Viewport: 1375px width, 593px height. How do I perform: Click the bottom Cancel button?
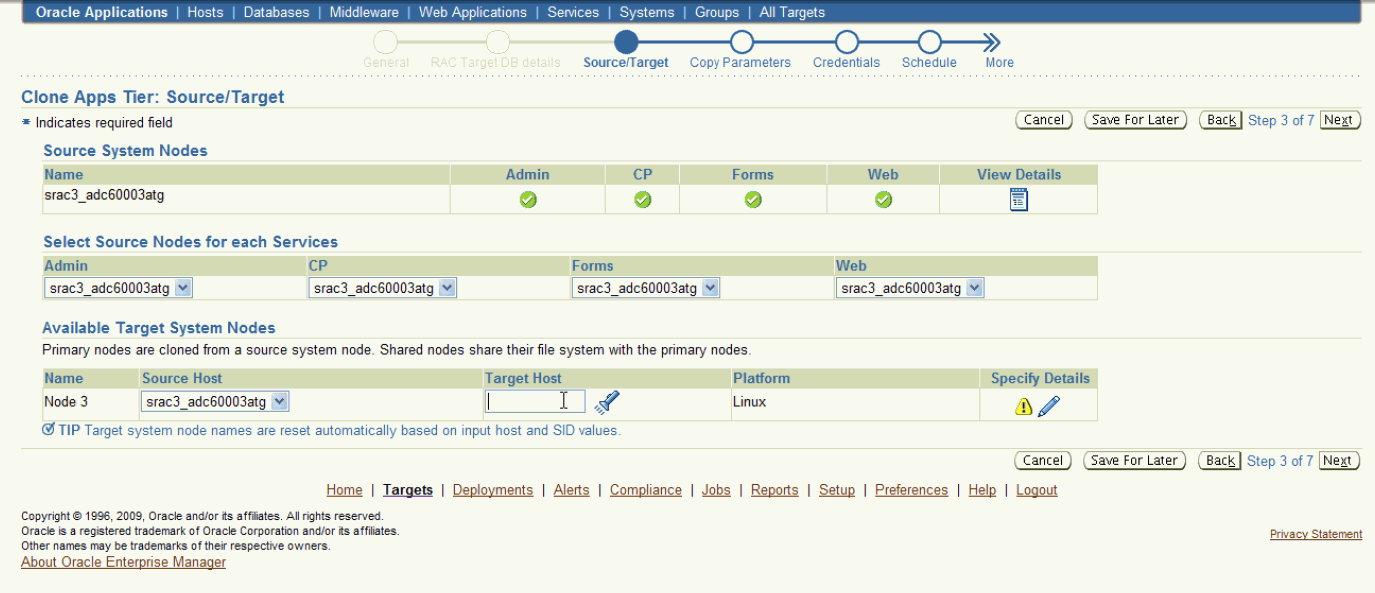(x=1044, y=461)
